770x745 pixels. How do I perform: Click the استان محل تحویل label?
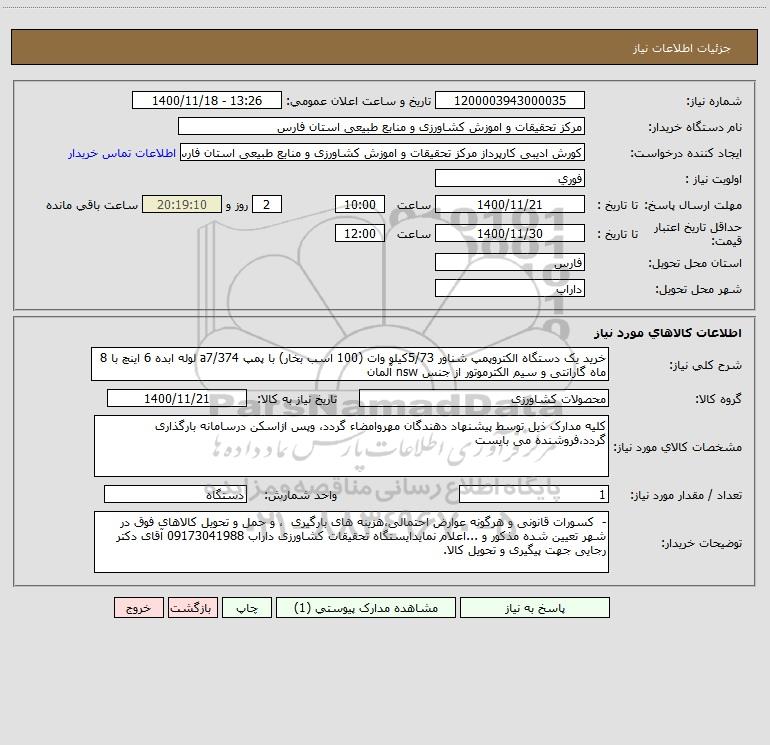coord(695,263)
